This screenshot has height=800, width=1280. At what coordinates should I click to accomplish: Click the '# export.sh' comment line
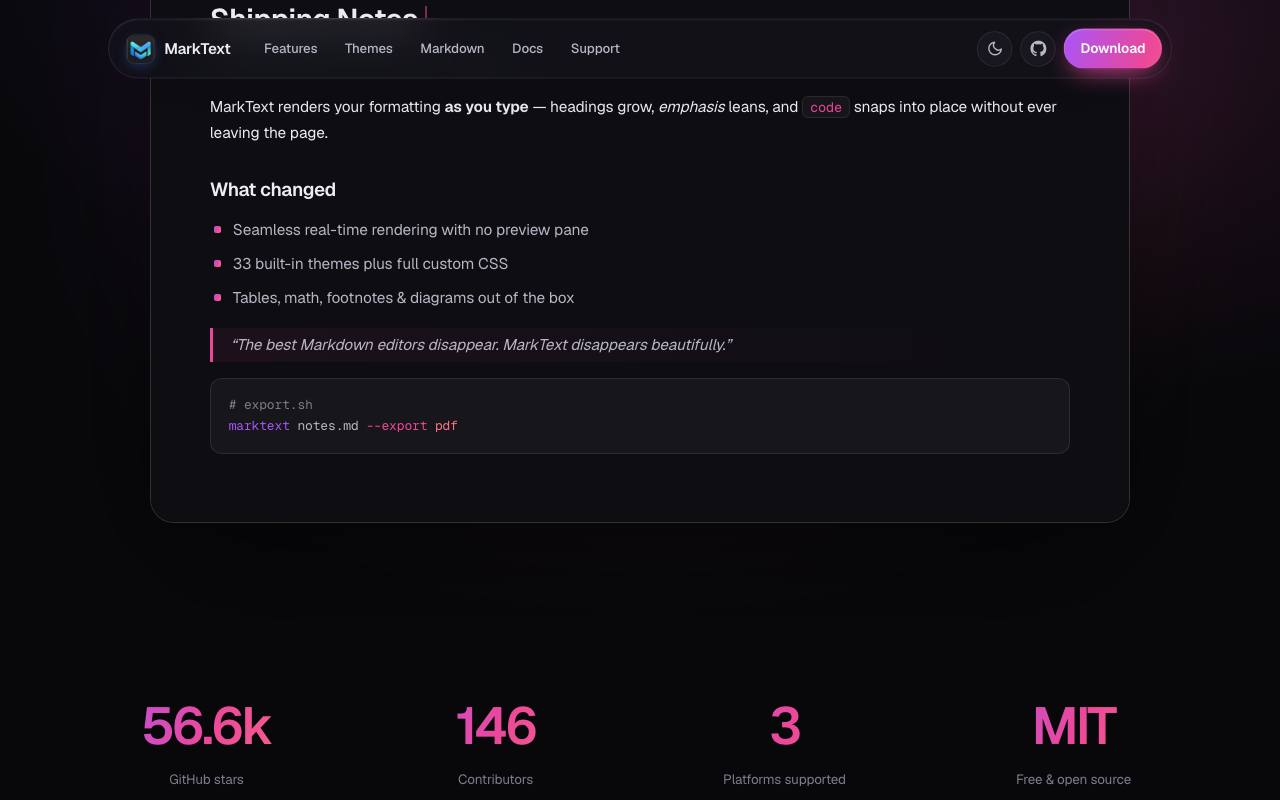(x=271, y=405)
